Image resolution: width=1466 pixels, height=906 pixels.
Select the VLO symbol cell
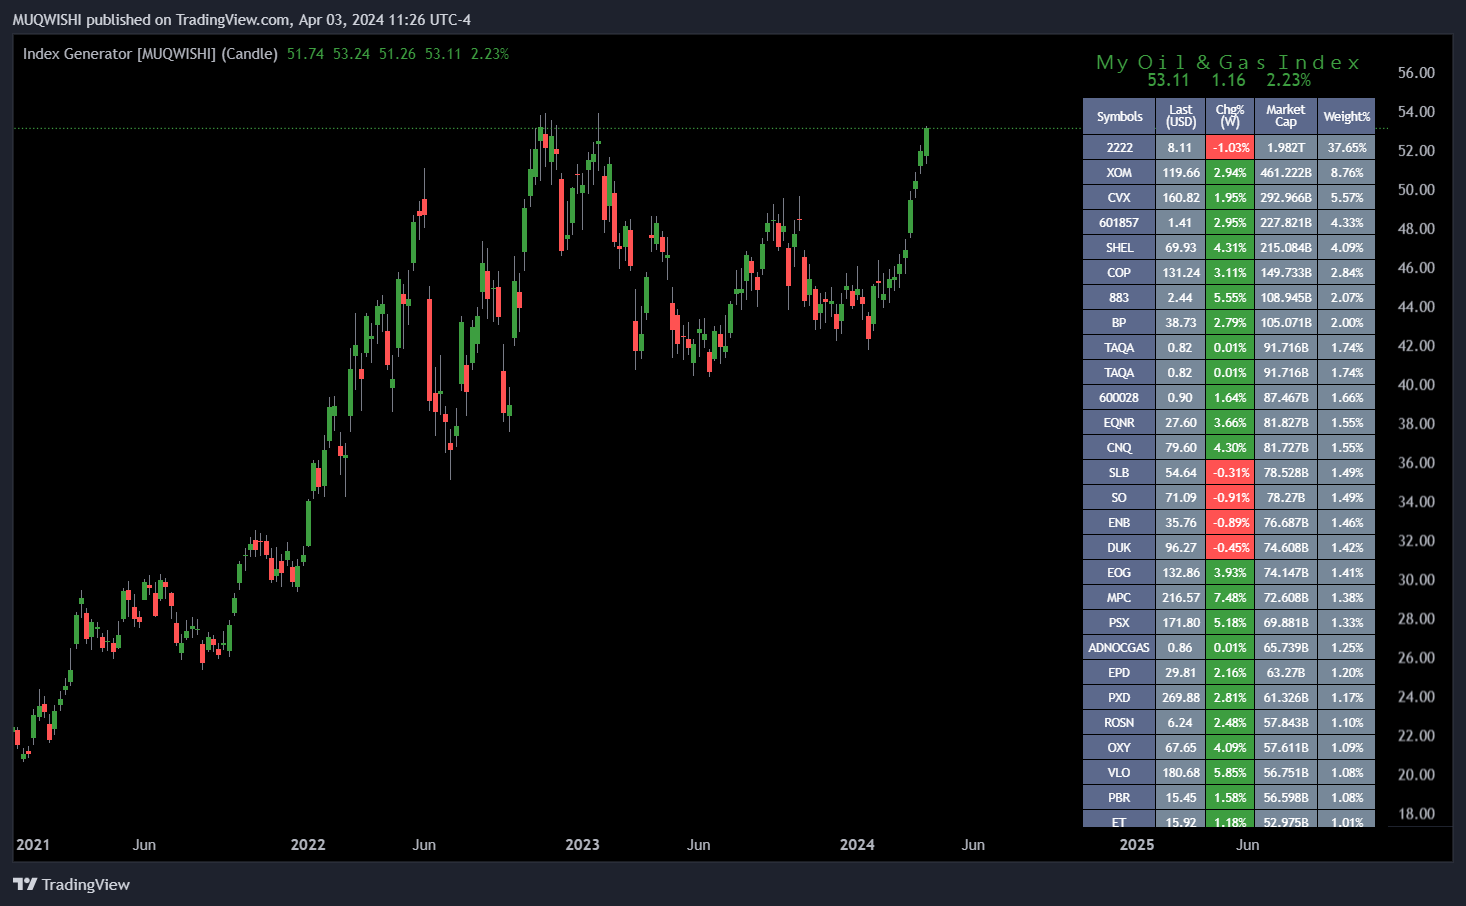point(1119,772)
